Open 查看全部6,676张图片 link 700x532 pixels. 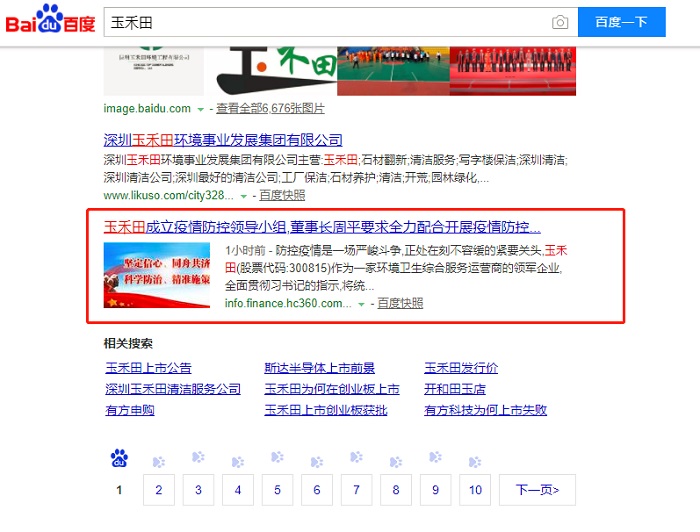click(x=271, y=108)
